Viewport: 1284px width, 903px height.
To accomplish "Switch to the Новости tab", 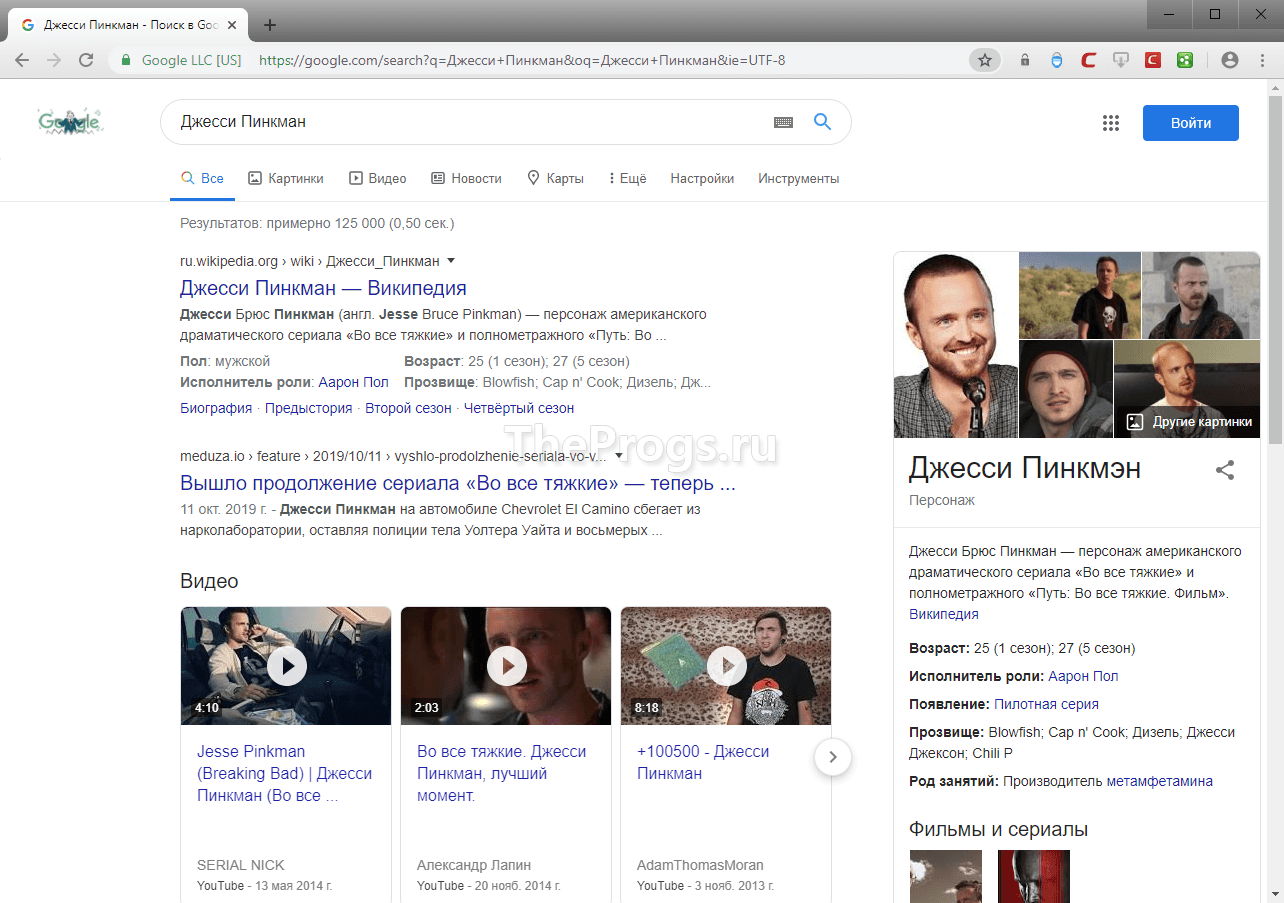I will click(466, 178).
